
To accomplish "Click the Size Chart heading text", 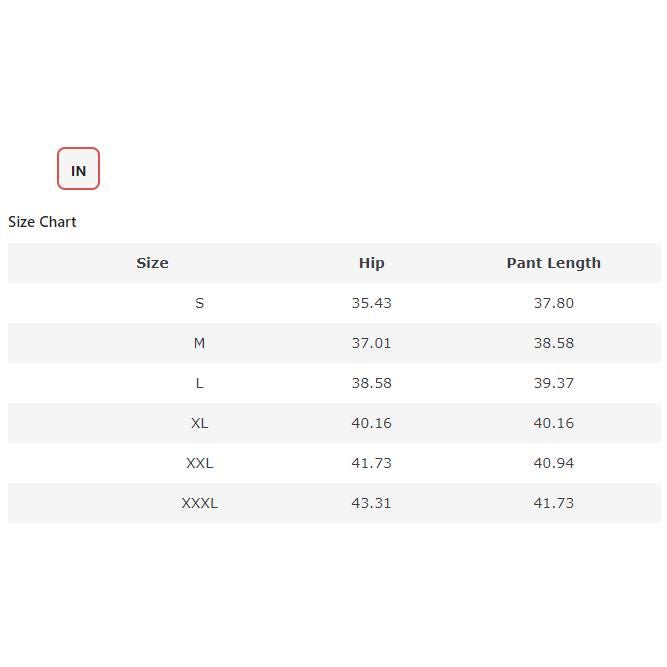I will click(42, 222).
